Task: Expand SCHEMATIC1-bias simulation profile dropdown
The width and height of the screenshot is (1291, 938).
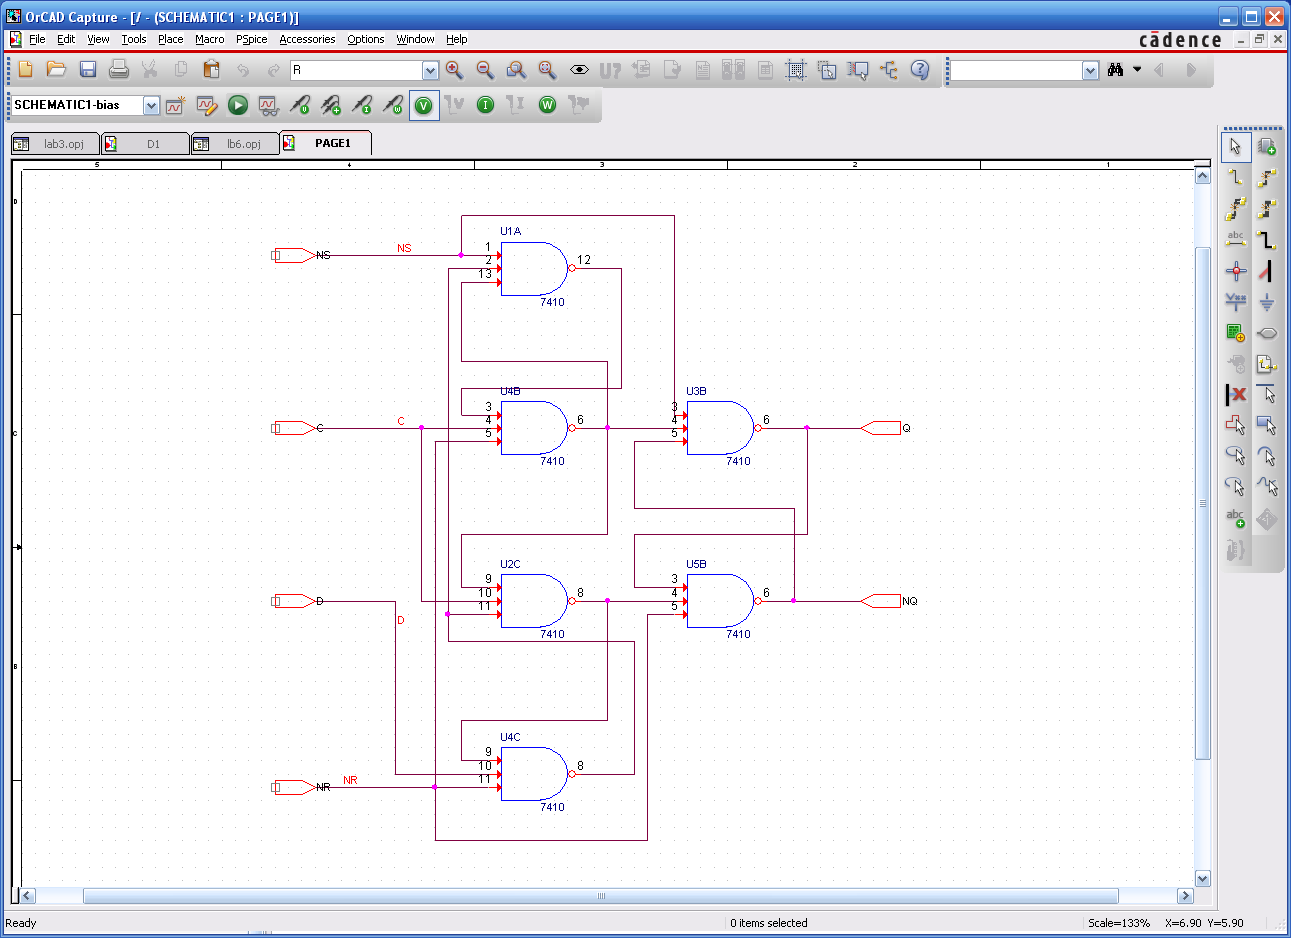Action: pyautogui.click(x=151, y=105)
